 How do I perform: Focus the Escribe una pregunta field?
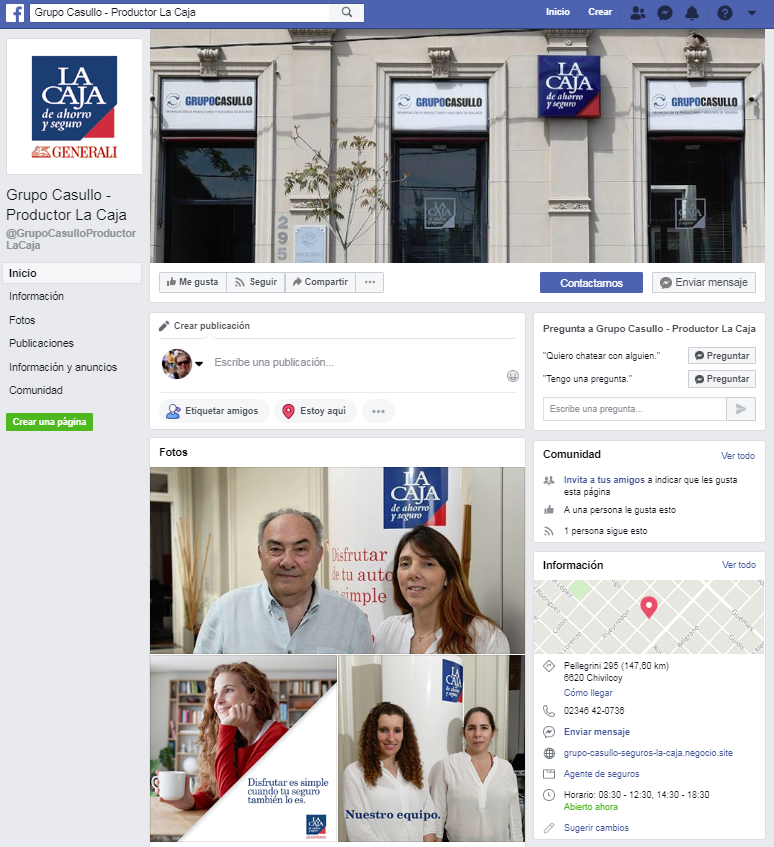[635, 409]
